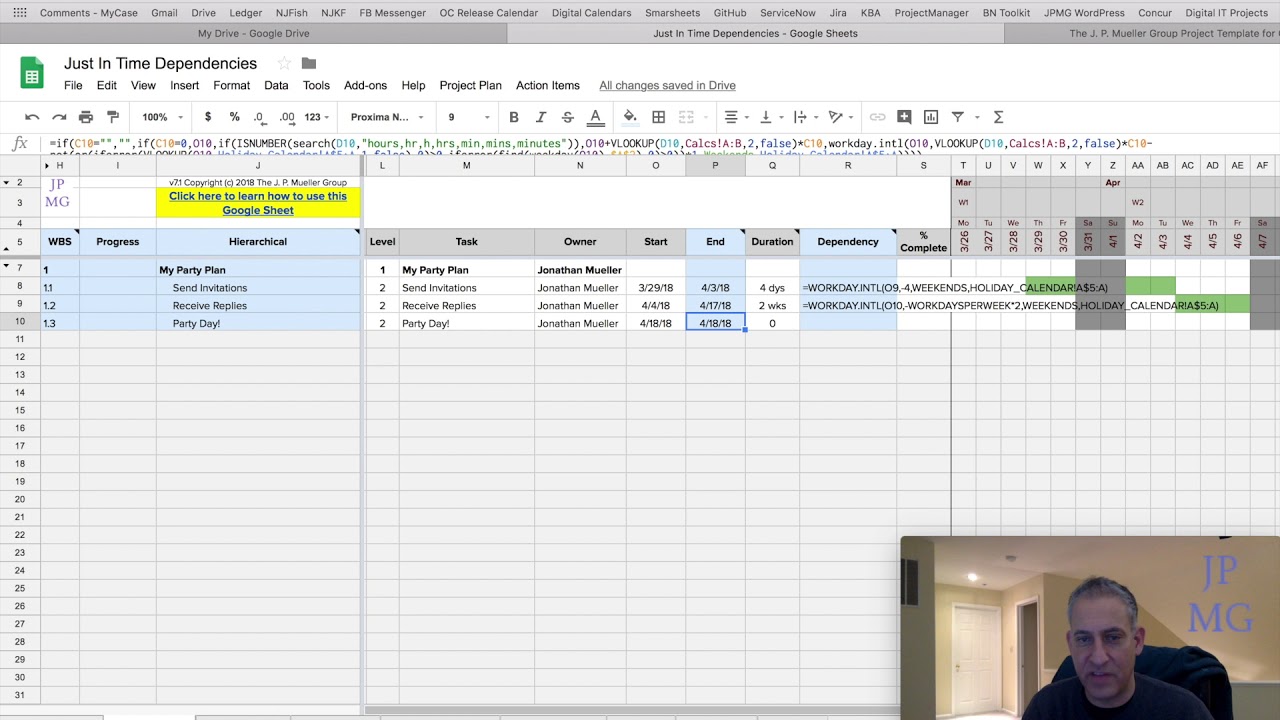Click the formula bar input
Viewport: 1280px width, 720px height.
pos(660,144)
